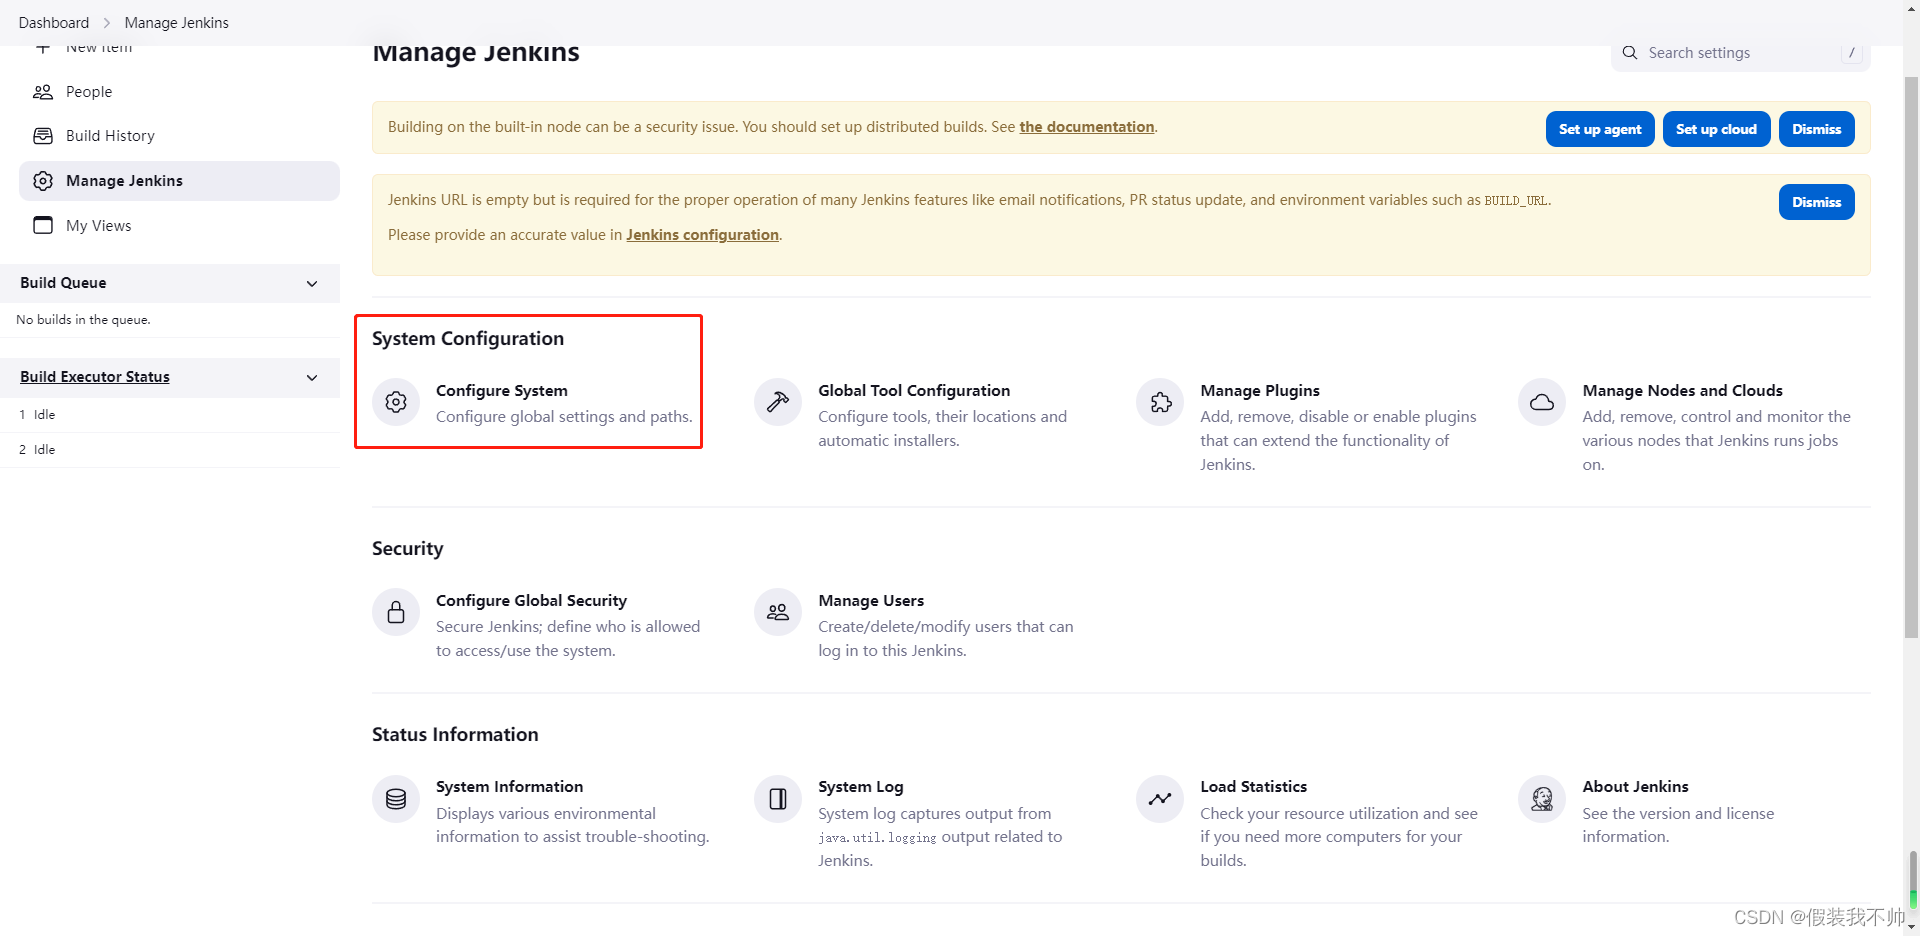The image size is (1920, 936).
Task: Open My Views from sidebar
Action: 98,226
